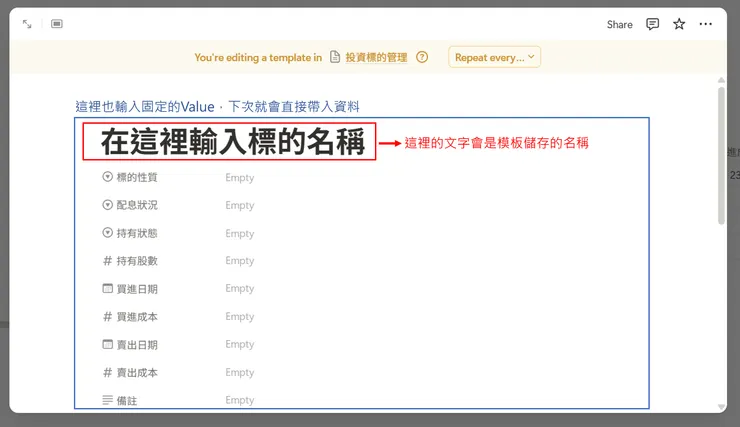Pick a date in 買進日期 Empty field
The image size is (740, 427).
[x=240, y=289]
